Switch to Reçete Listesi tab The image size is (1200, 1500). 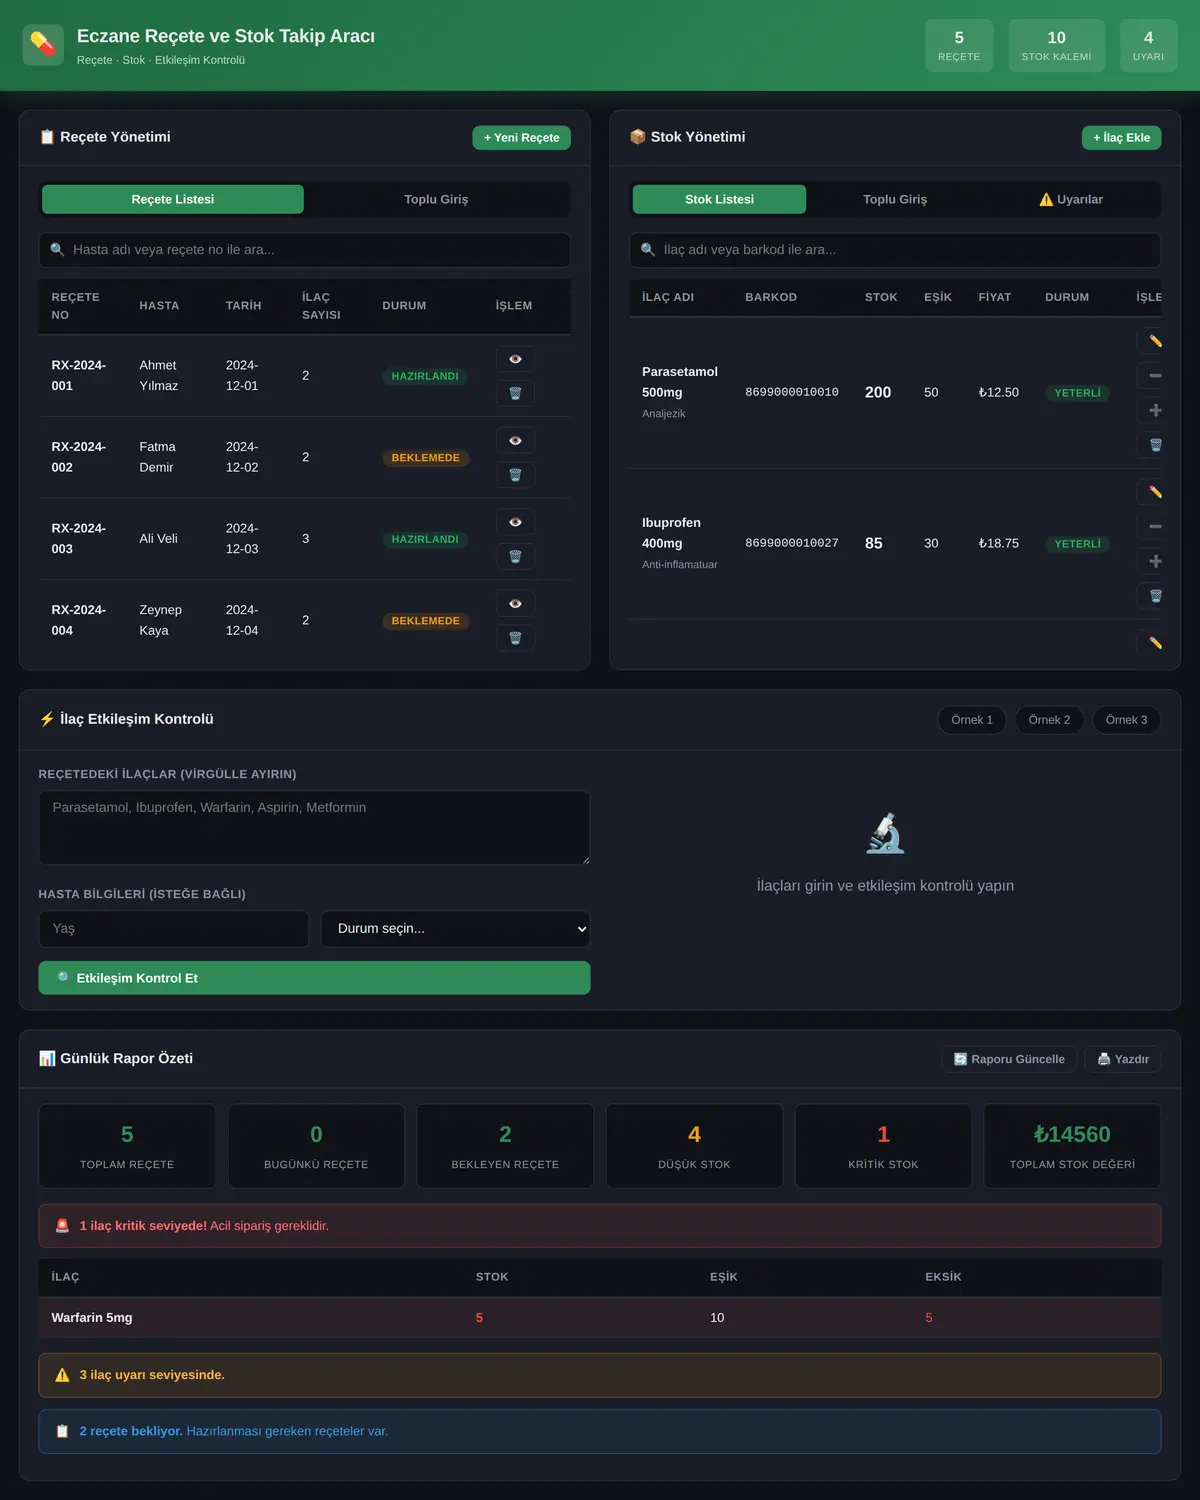pyautogui.click(x=173, y=199)
